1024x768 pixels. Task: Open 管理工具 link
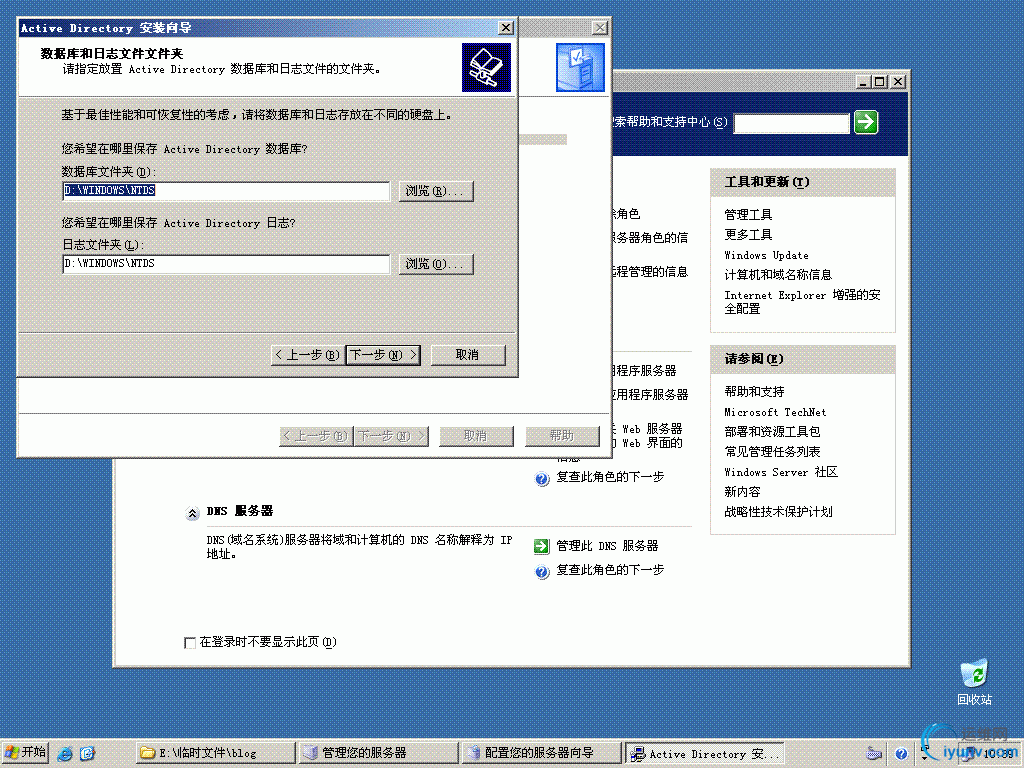coord(748,214)
